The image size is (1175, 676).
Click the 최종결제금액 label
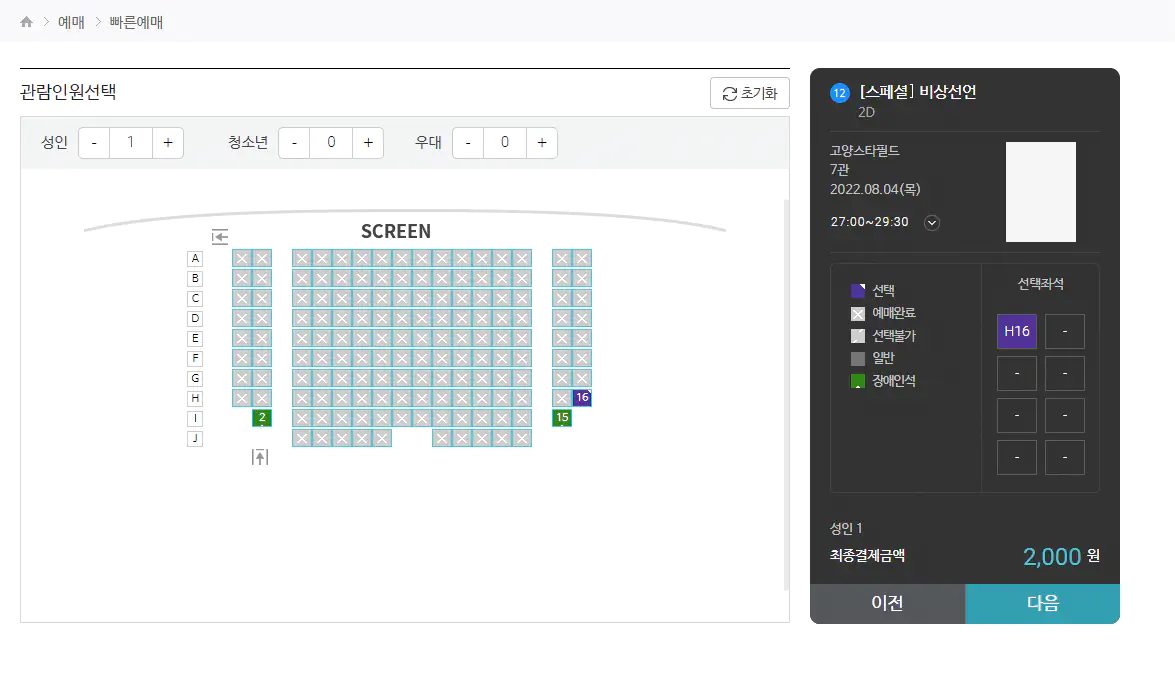pos(867,555)
